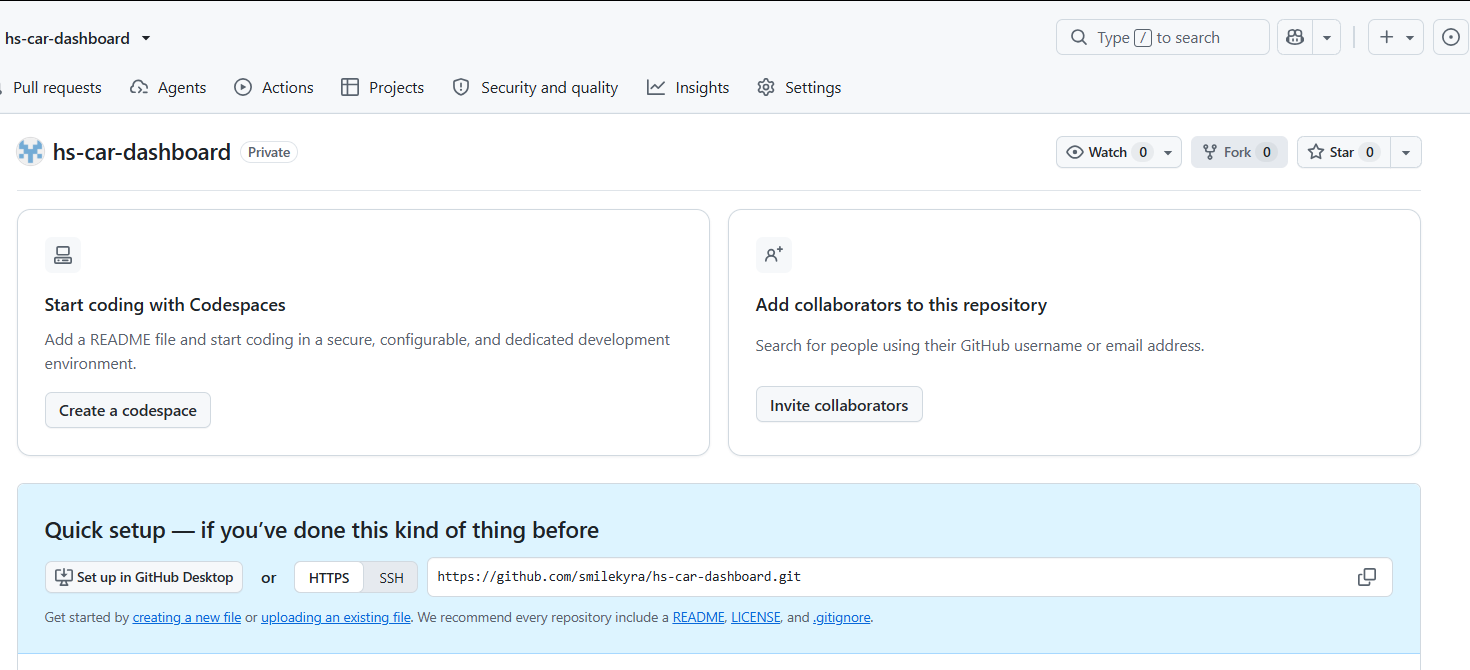Click the Private visibility badge

[269, 152]
